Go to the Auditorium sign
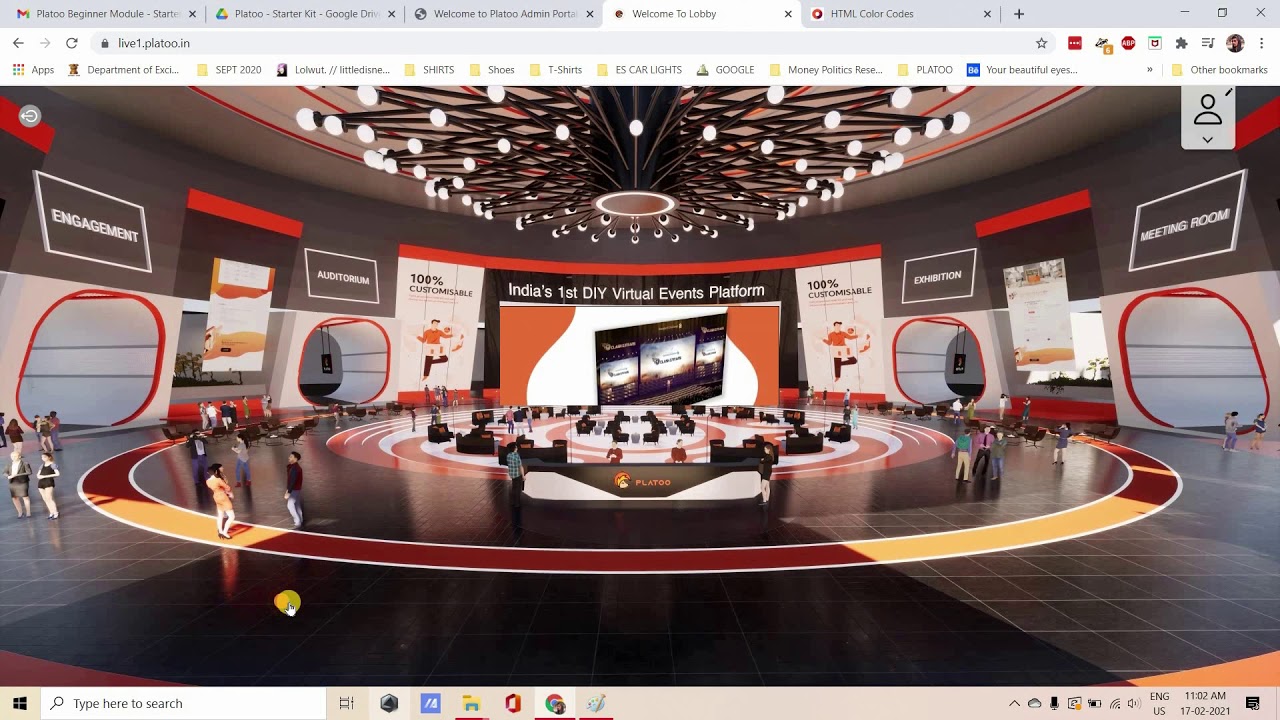This screenshot has width=1280, height=720. point(342,277)
